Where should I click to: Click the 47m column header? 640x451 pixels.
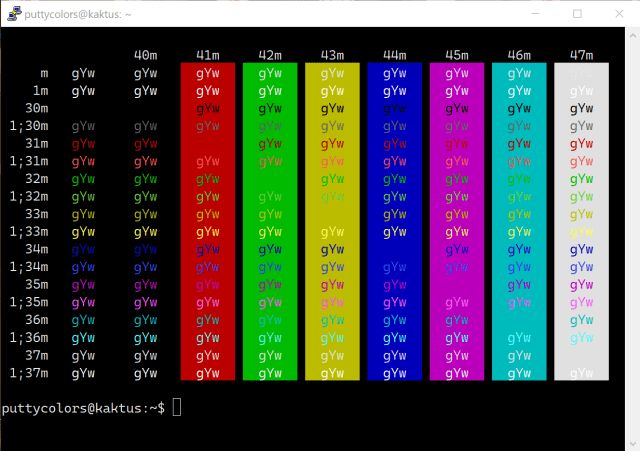click(581, 55)
